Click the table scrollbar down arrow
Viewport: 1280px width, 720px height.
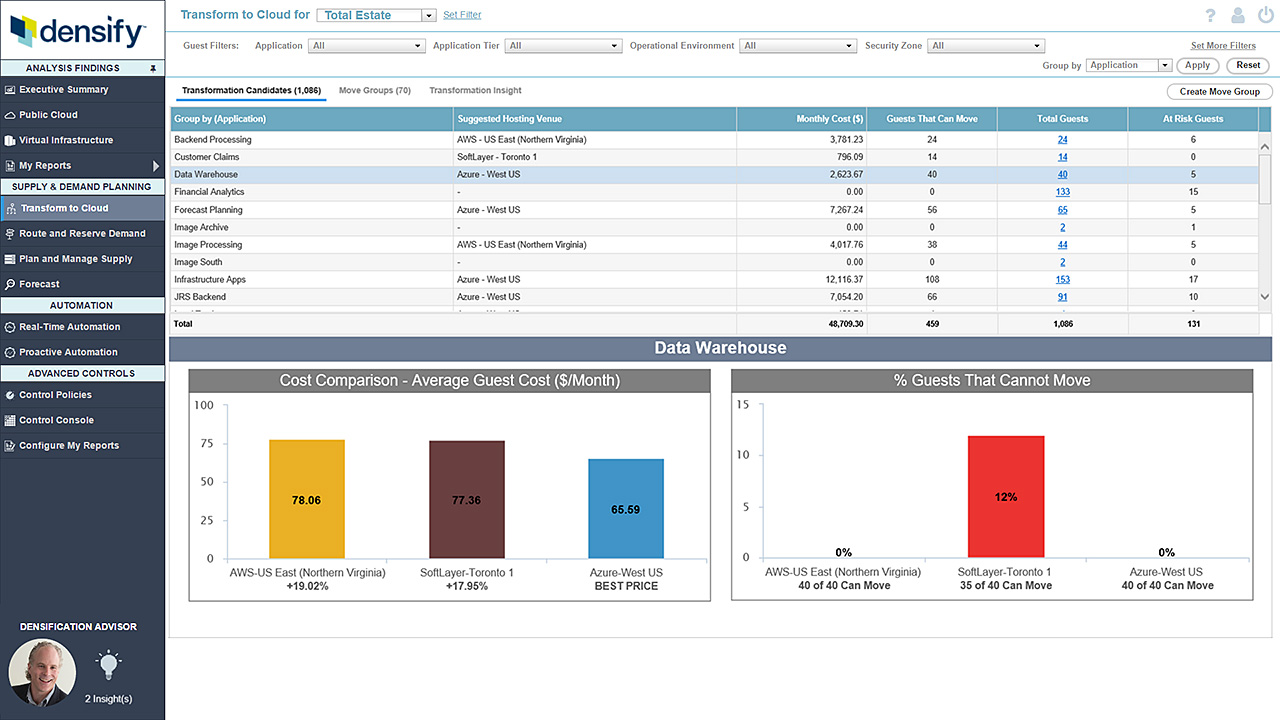click(x=1265, y=297)
